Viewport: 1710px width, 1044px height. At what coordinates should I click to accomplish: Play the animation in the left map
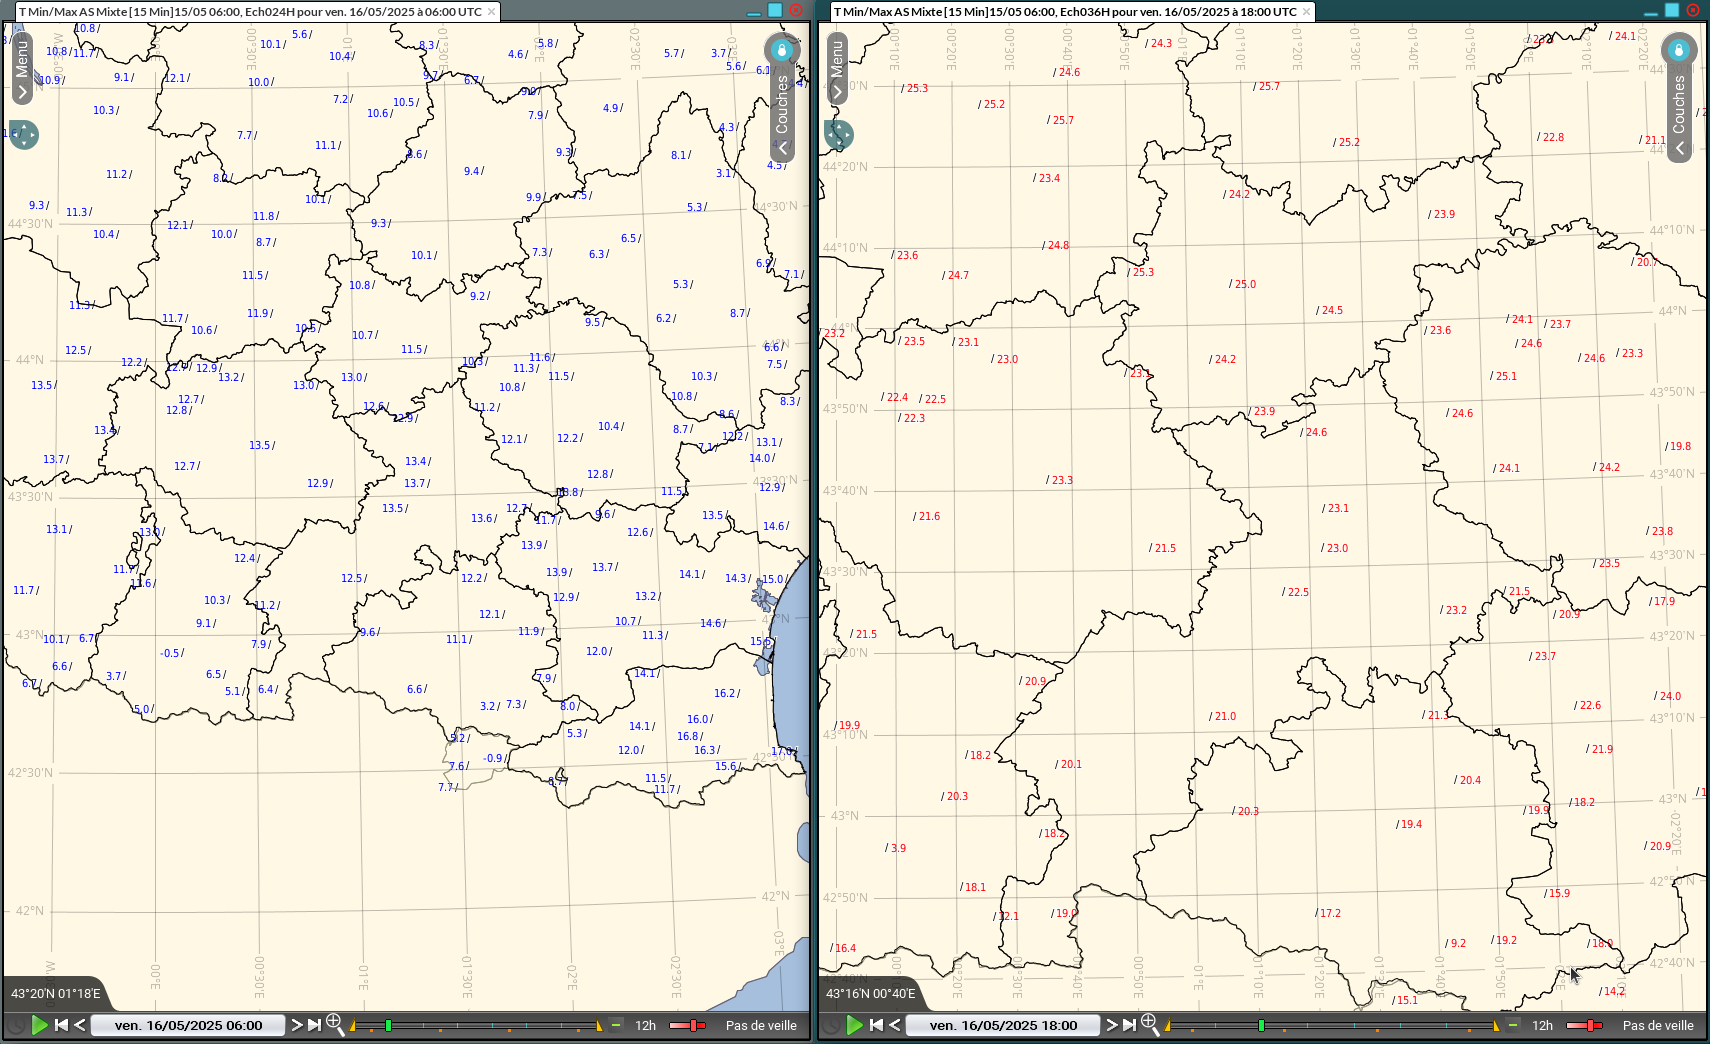tap(40, 1025)
